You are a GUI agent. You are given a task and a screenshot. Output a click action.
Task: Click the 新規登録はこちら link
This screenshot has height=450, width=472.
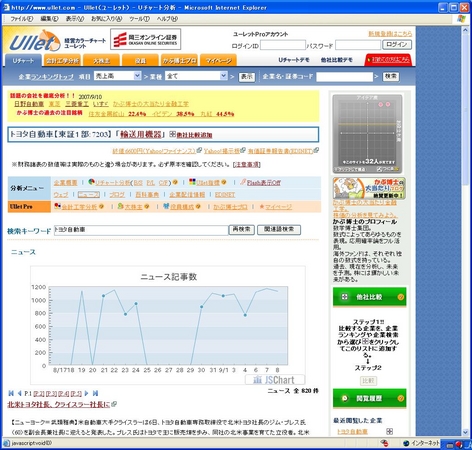click(390, 34)
